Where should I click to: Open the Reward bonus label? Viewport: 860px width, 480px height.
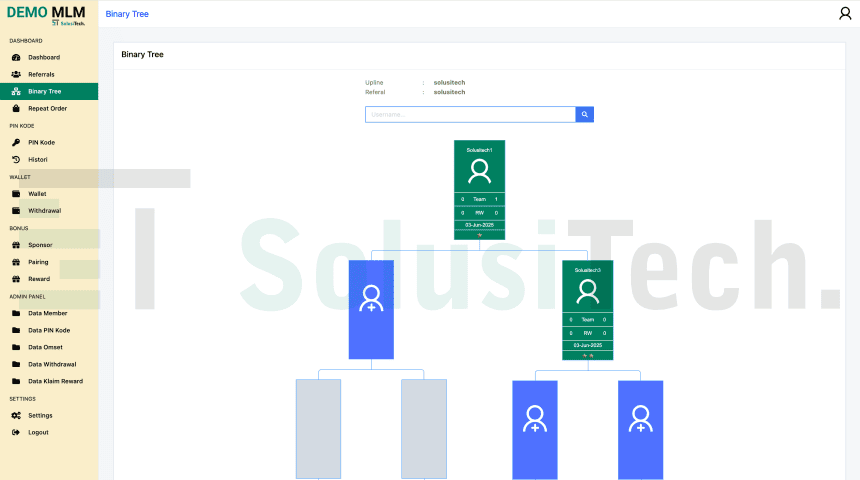coord(39,279)
